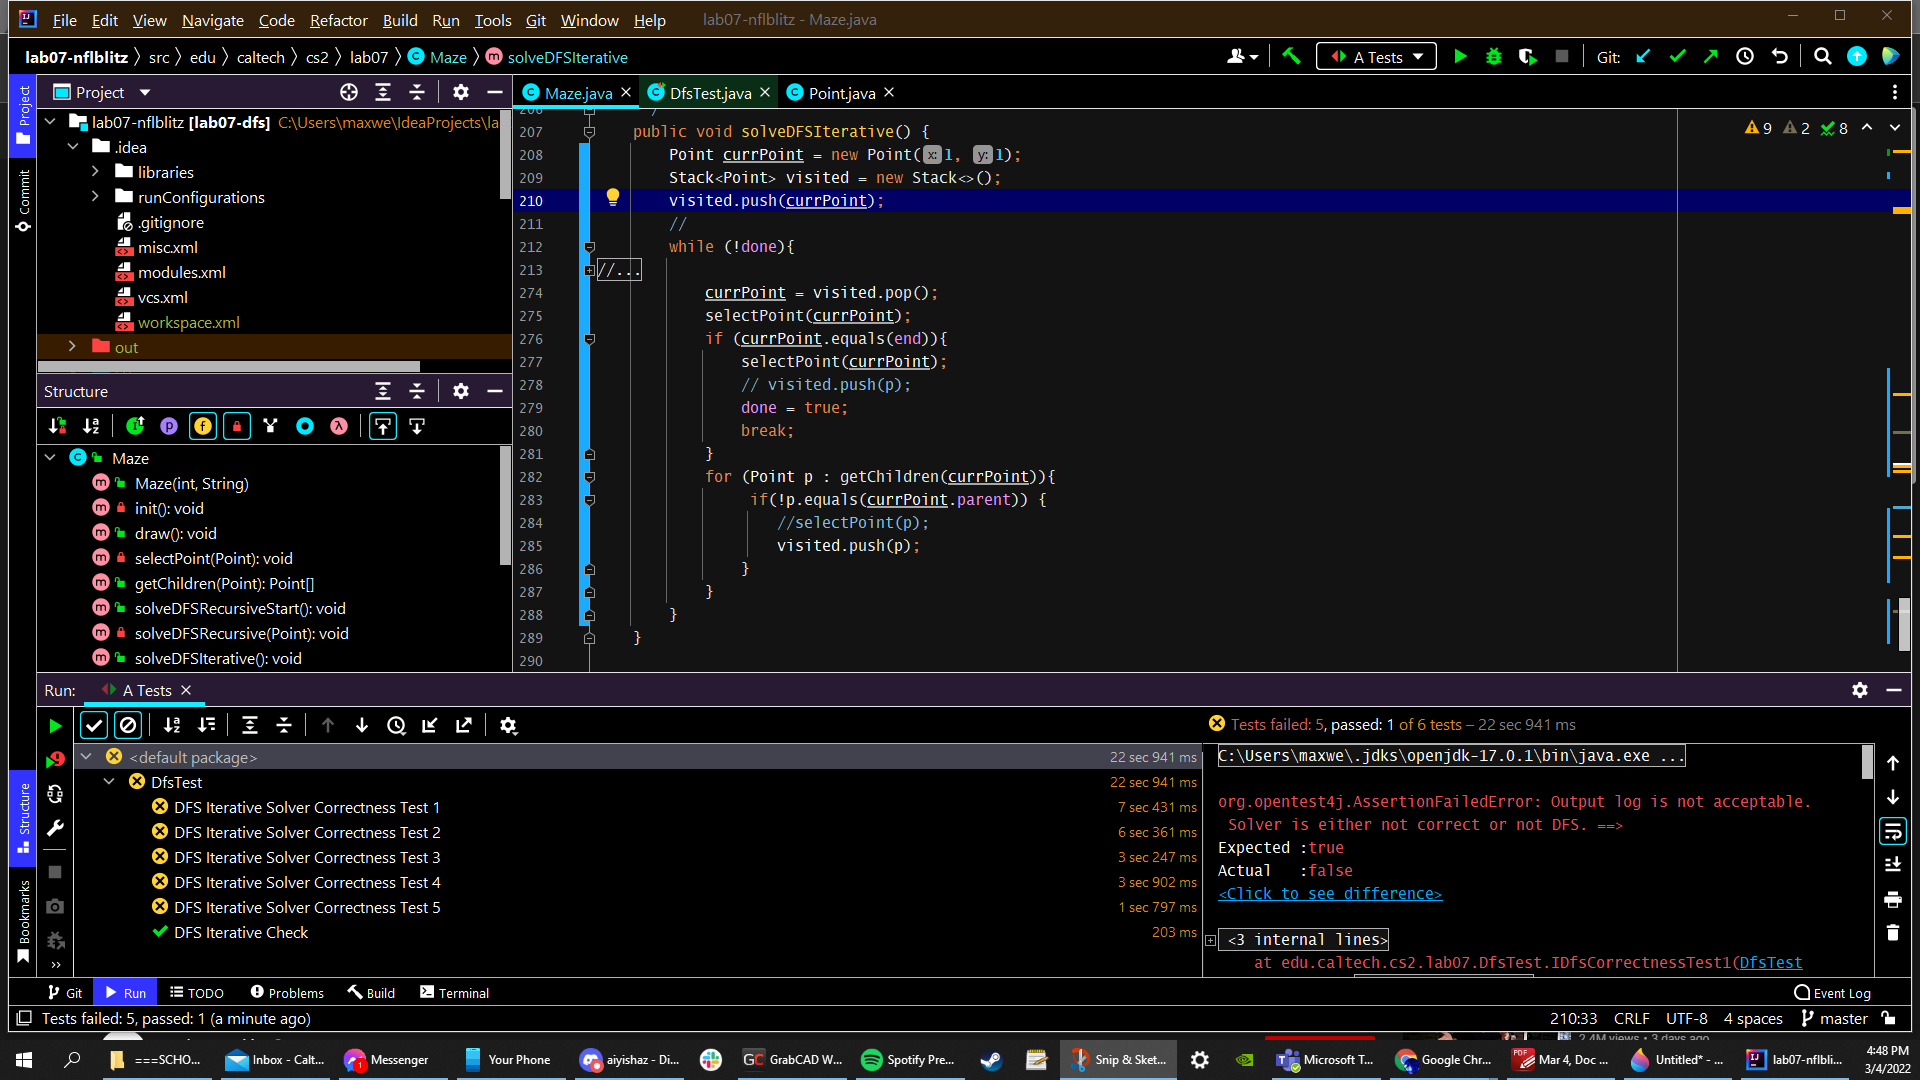Click the light bulb quick-fix icon

tap(613, 197)
